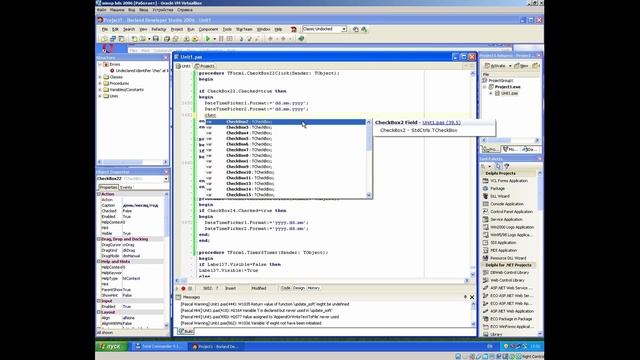
Task: Select Unit1.pas in Project Manager tree
Action: click(x=509, y=93)
